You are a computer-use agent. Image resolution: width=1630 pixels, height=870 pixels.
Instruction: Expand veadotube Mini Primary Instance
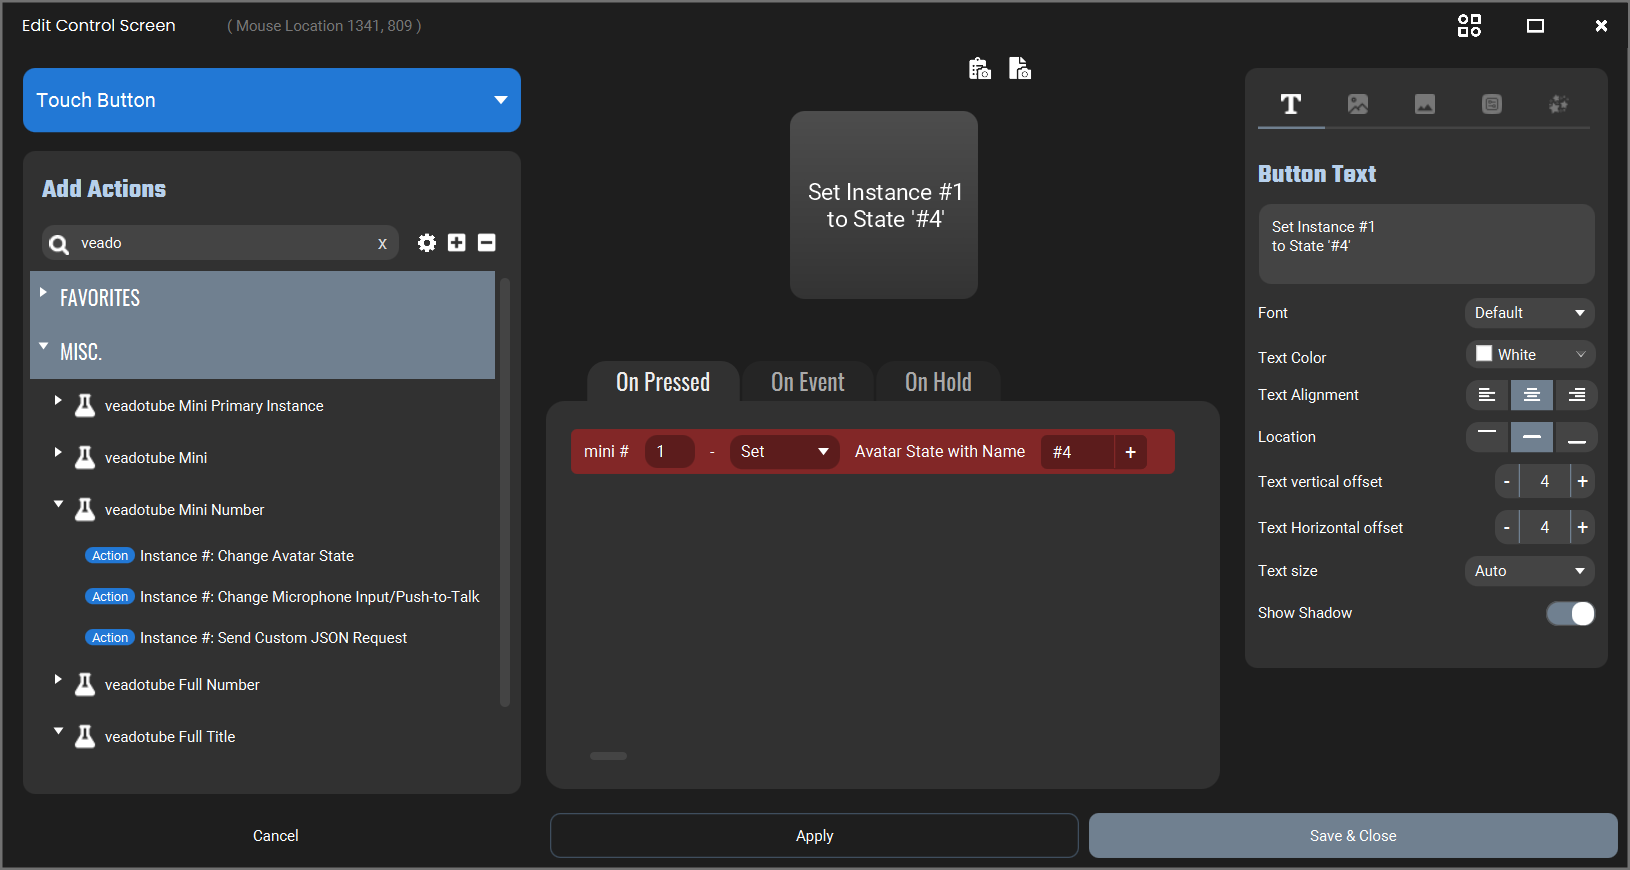point(58,400)
